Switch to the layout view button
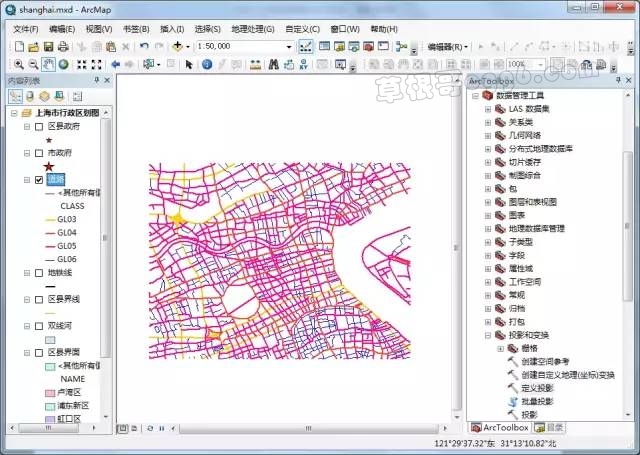 click(134, 428)
